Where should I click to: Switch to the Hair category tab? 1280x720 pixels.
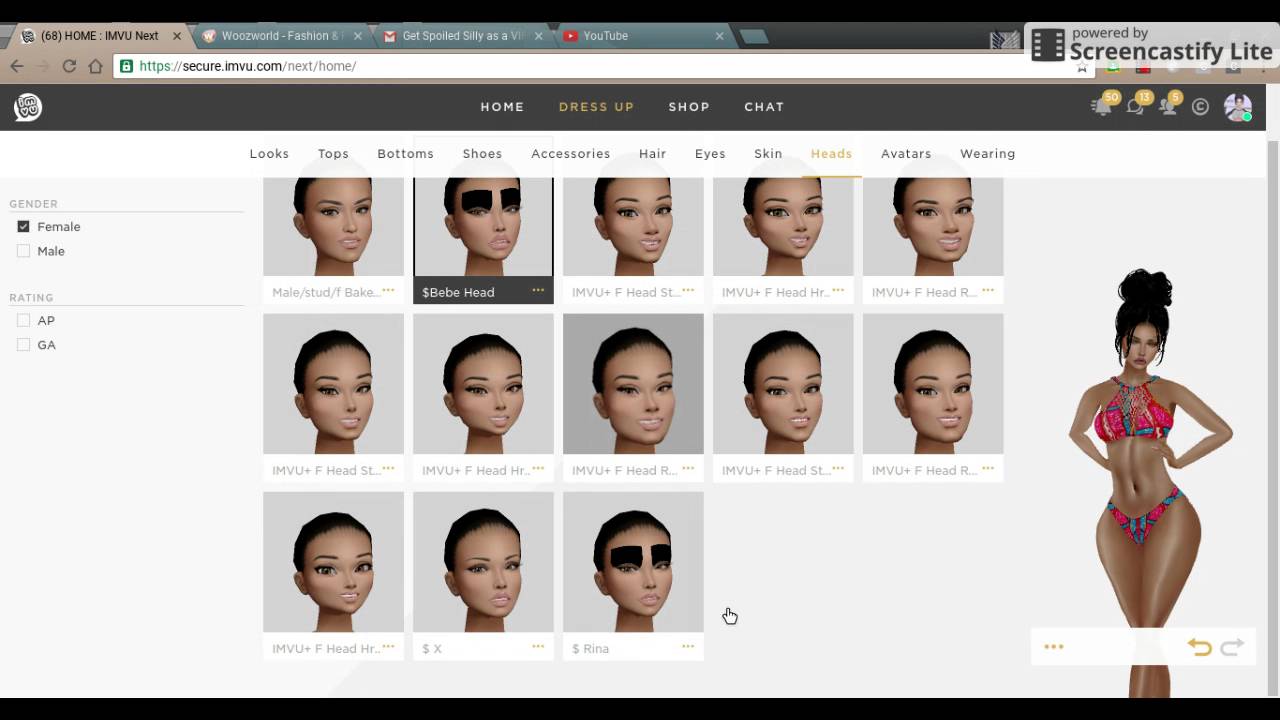(652, 154)
